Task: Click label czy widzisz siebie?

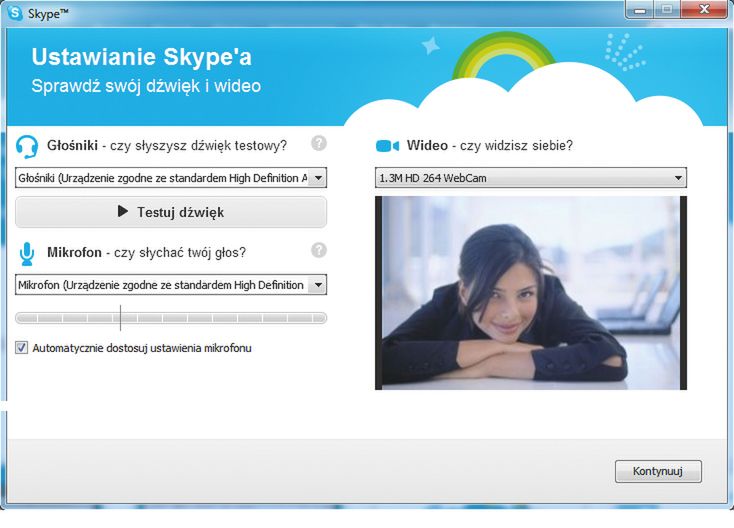Action: (x=516, y=146)
